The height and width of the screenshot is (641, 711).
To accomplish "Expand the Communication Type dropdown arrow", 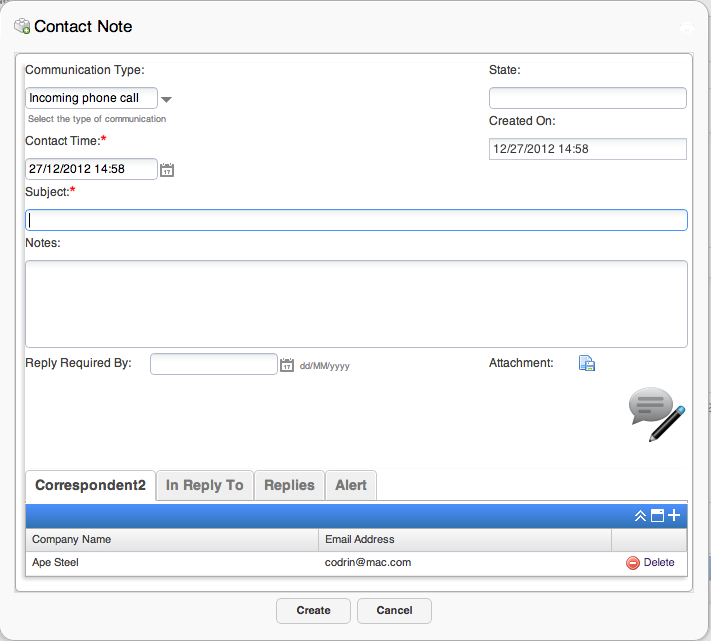I will pos(167,99).
